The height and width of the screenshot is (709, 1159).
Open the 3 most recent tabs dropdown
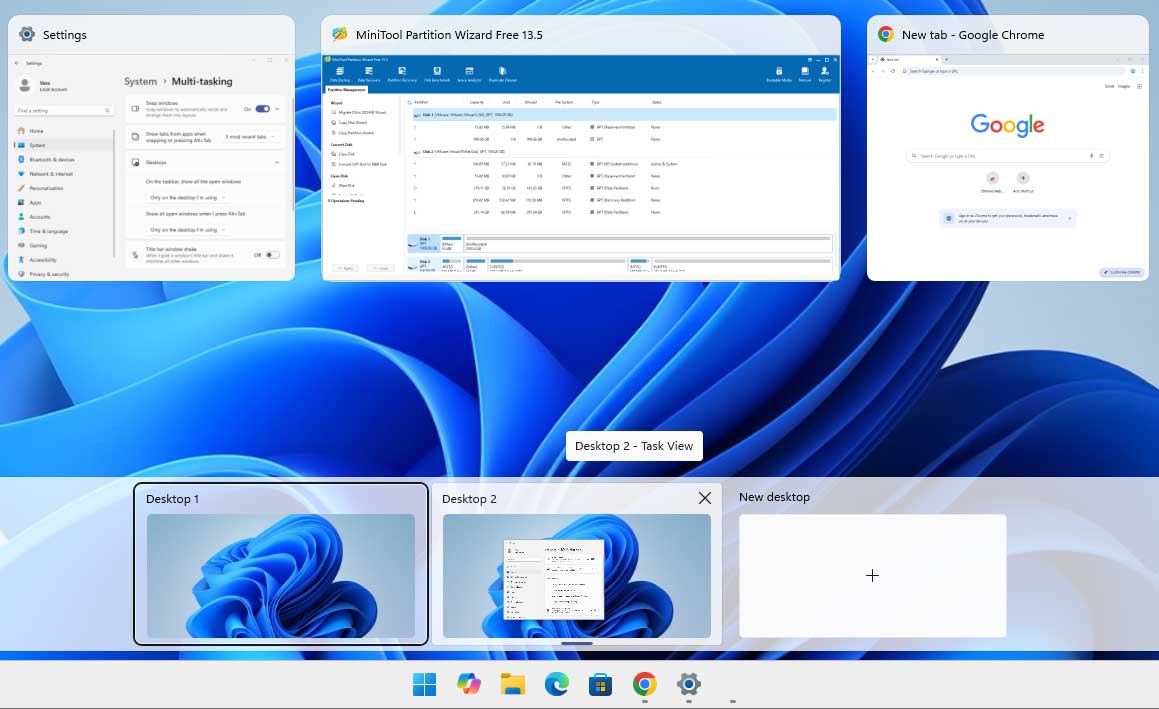(x=251, y=137)
